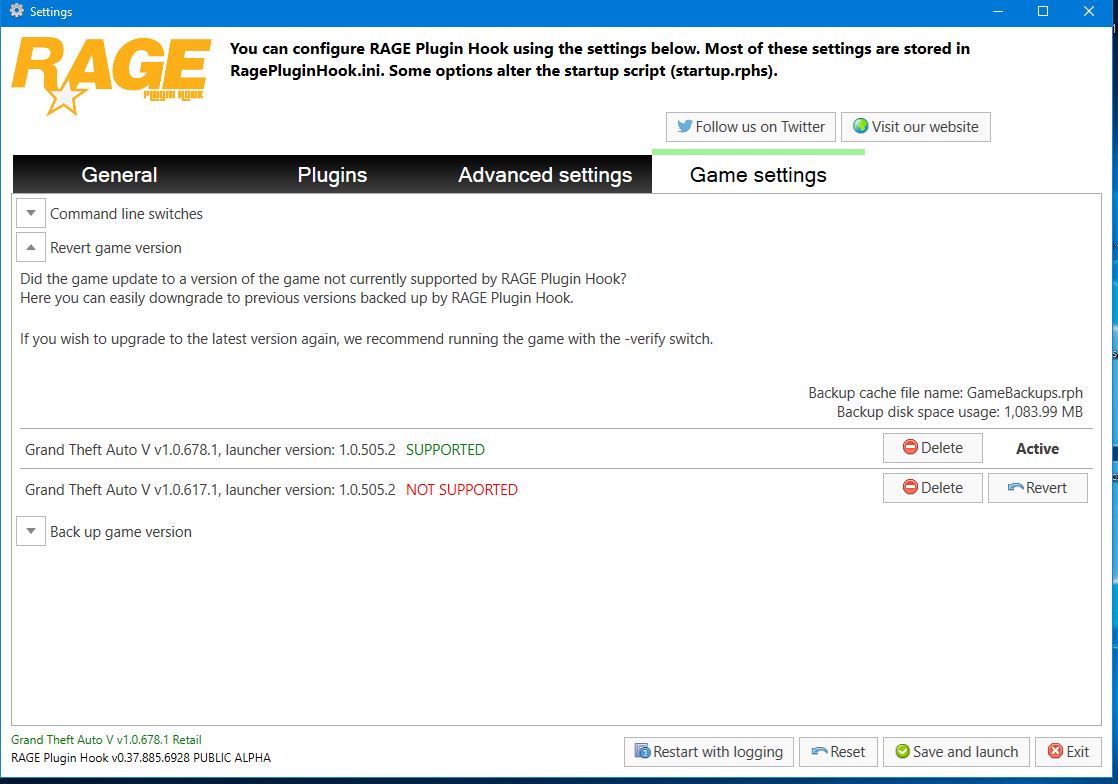Screen dimensions: 1118x784
Task: Expand Back up game version section
Action: tap(31, 531)
